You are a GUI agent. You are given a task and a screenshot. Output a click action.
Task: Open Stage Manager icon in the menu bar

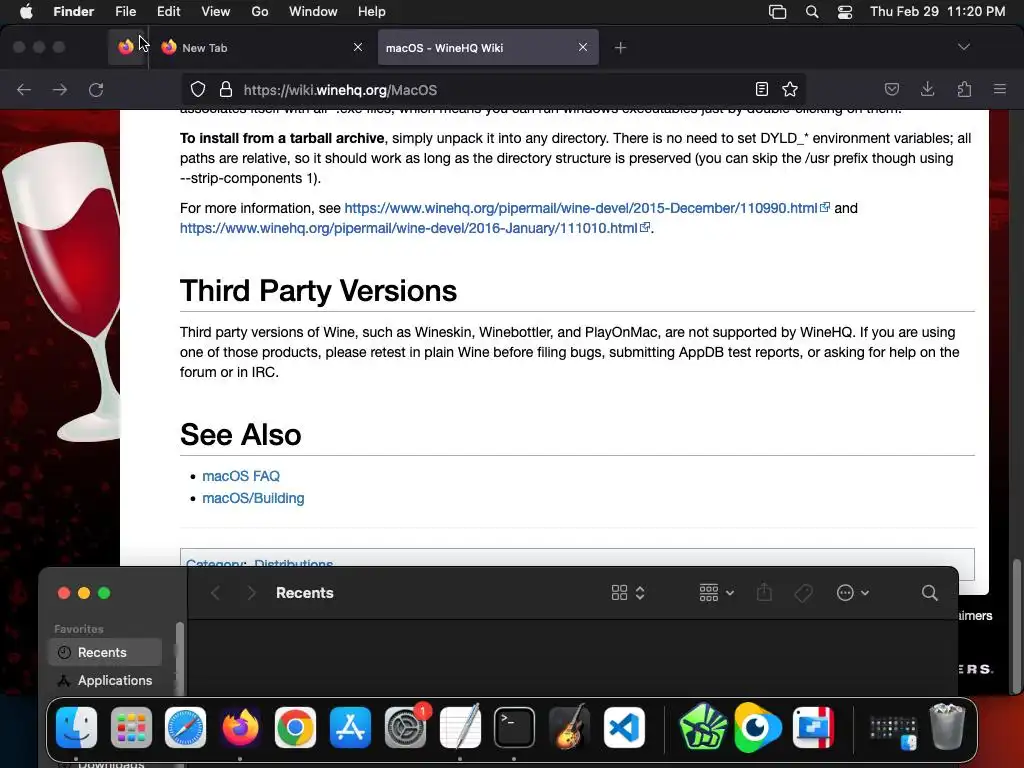coord(777,12)
